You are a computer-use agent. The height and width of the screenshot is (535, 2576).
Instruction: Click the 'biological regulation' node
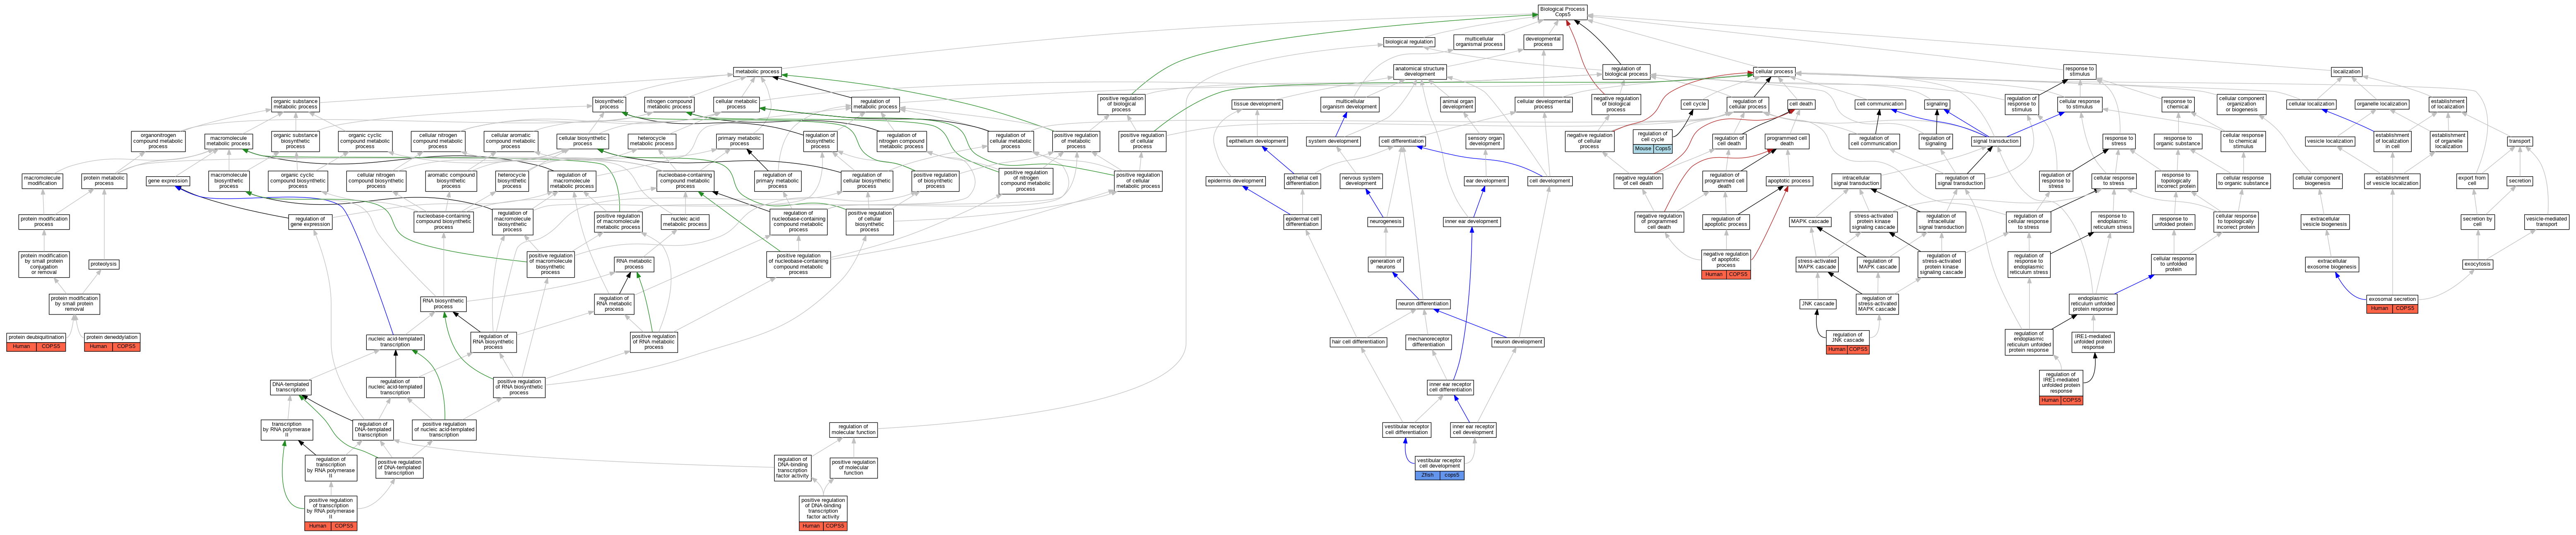[x=1409, y=42]
